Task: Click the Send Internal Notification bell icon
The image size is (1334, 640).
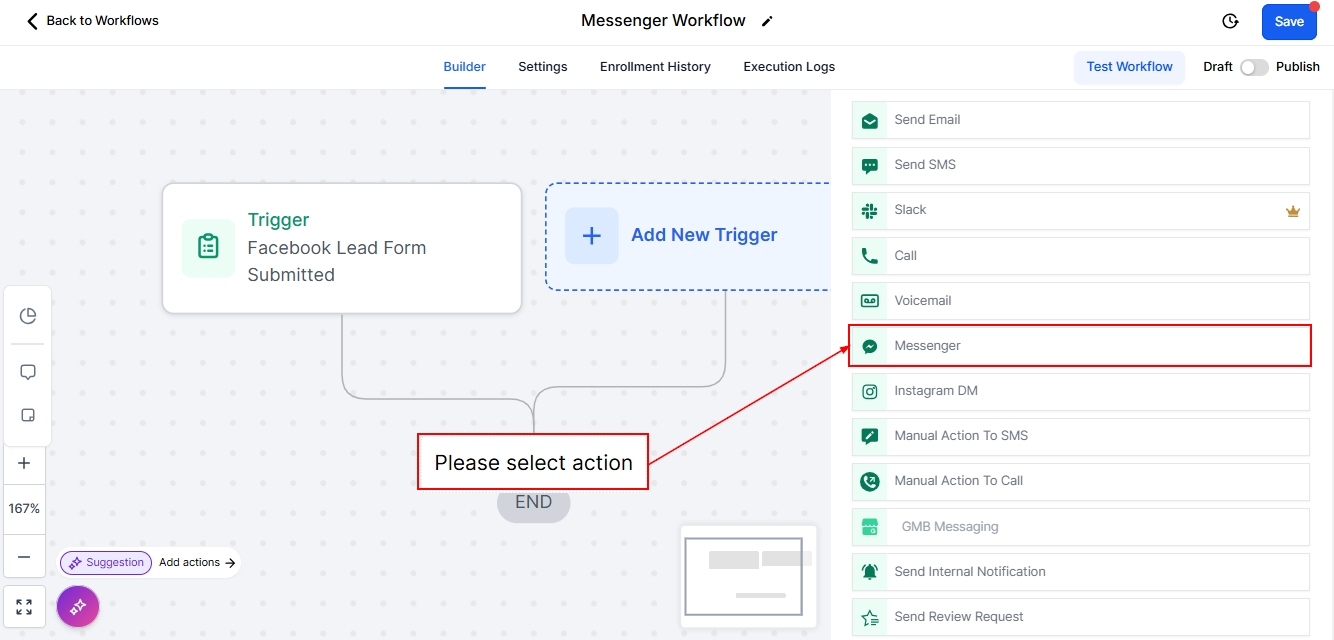Action: pos(870,572)
